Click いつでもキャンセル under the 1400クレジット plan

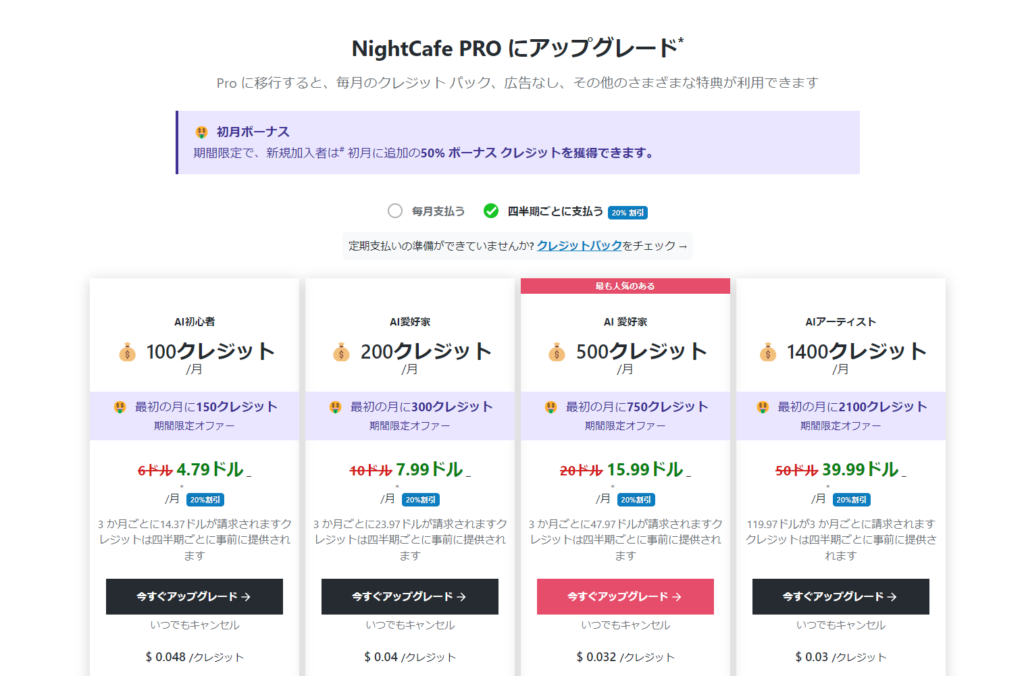840,625
